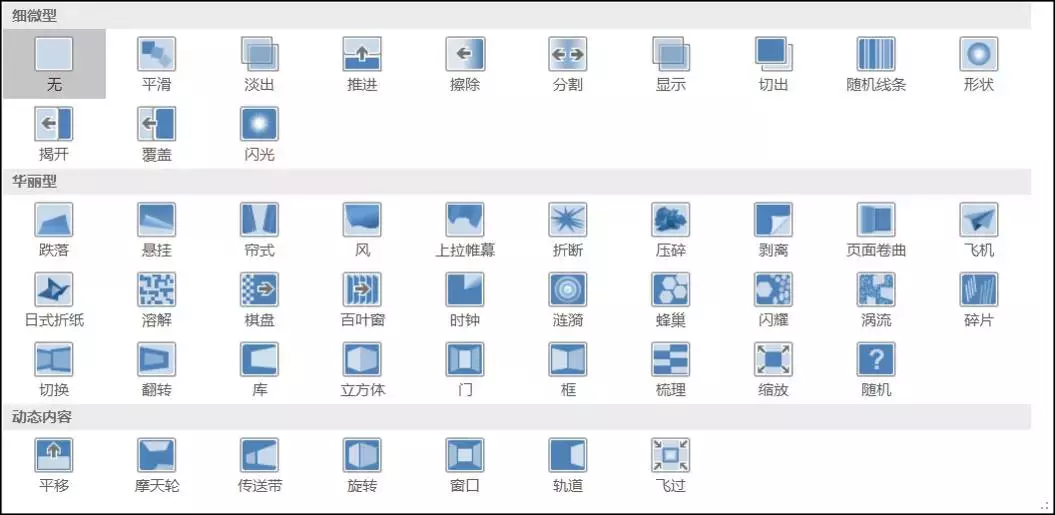This screenshot has height=515, width=1055.
Task: Select the 涟漪 ripple transition
Action: 568,300
